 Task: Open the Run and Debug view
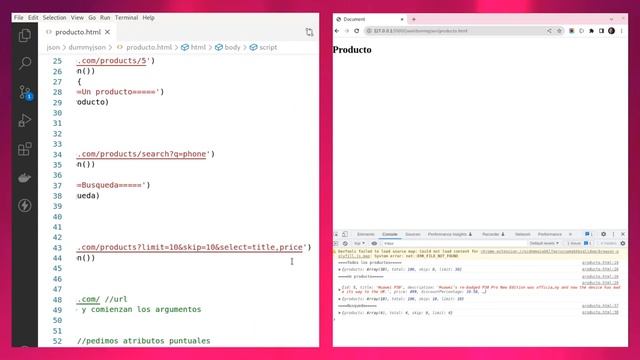pyautogui.click(x=24, y=120)
